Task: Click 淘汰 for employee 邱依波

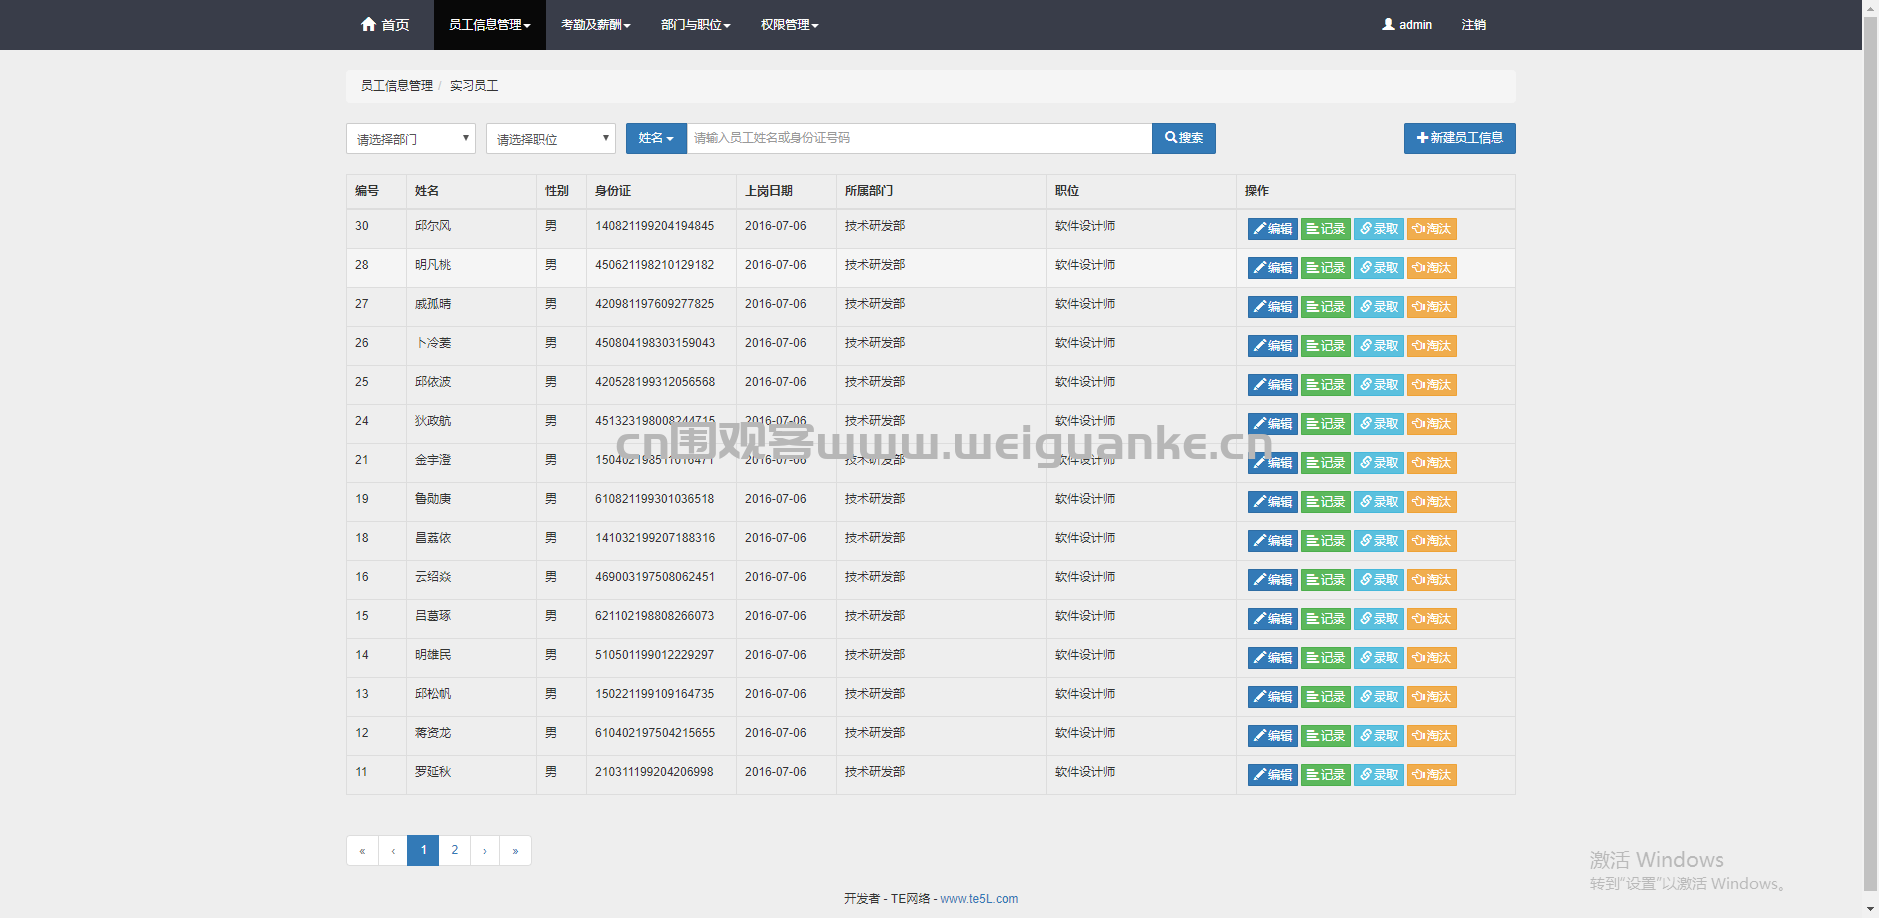Action: tap(1432, 385)
